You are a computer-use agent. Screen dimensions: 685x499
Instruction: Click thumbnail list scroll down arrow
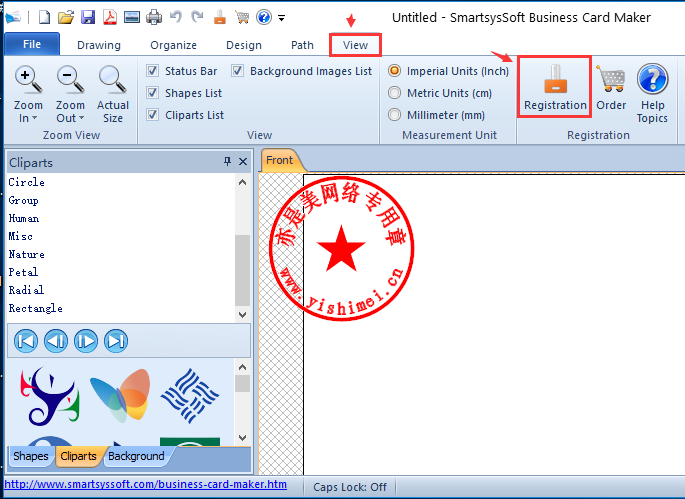(242, 437)
